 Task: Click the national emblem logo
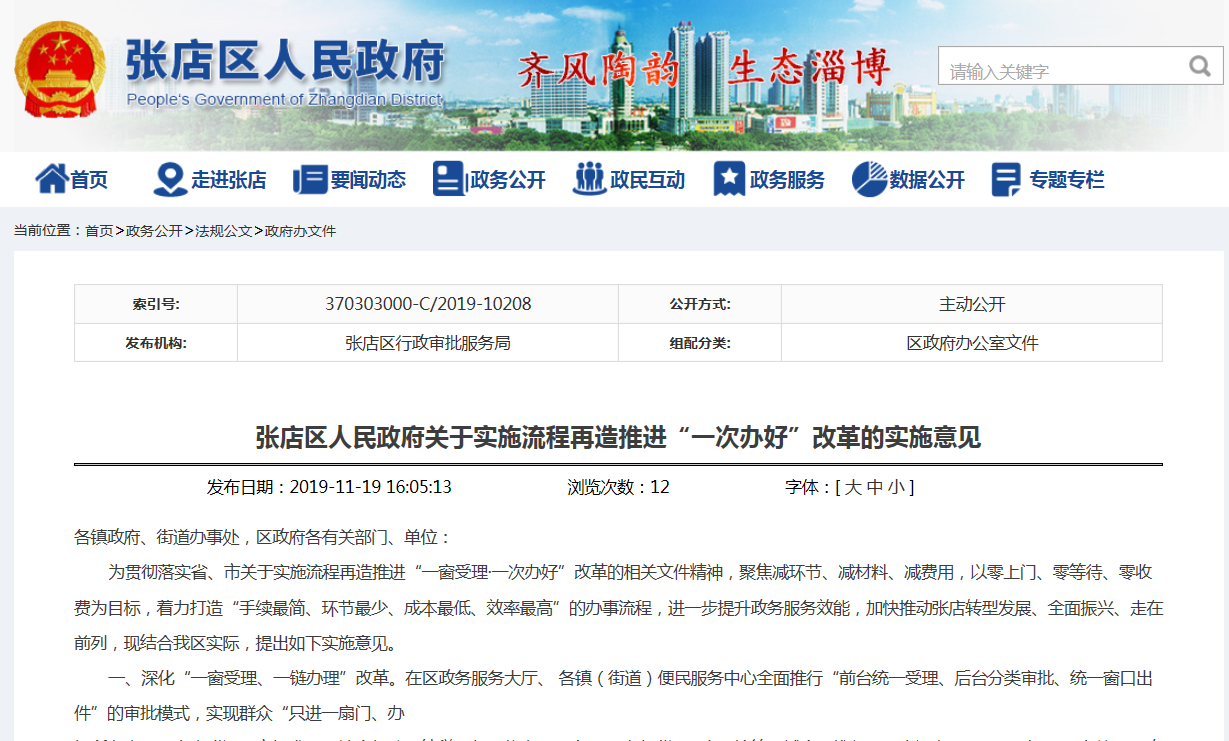tap(59, 71)
